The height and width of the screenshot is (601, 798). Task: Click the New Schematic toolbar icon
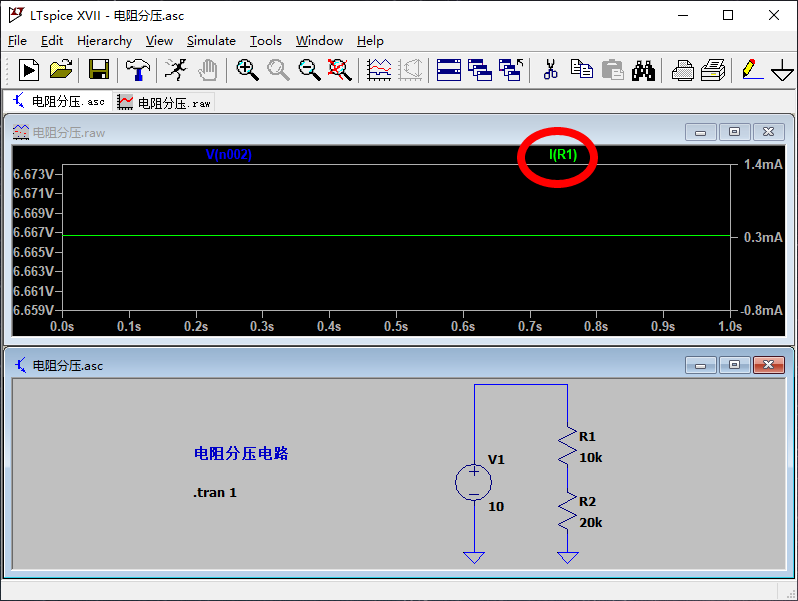tap(29, 69)
